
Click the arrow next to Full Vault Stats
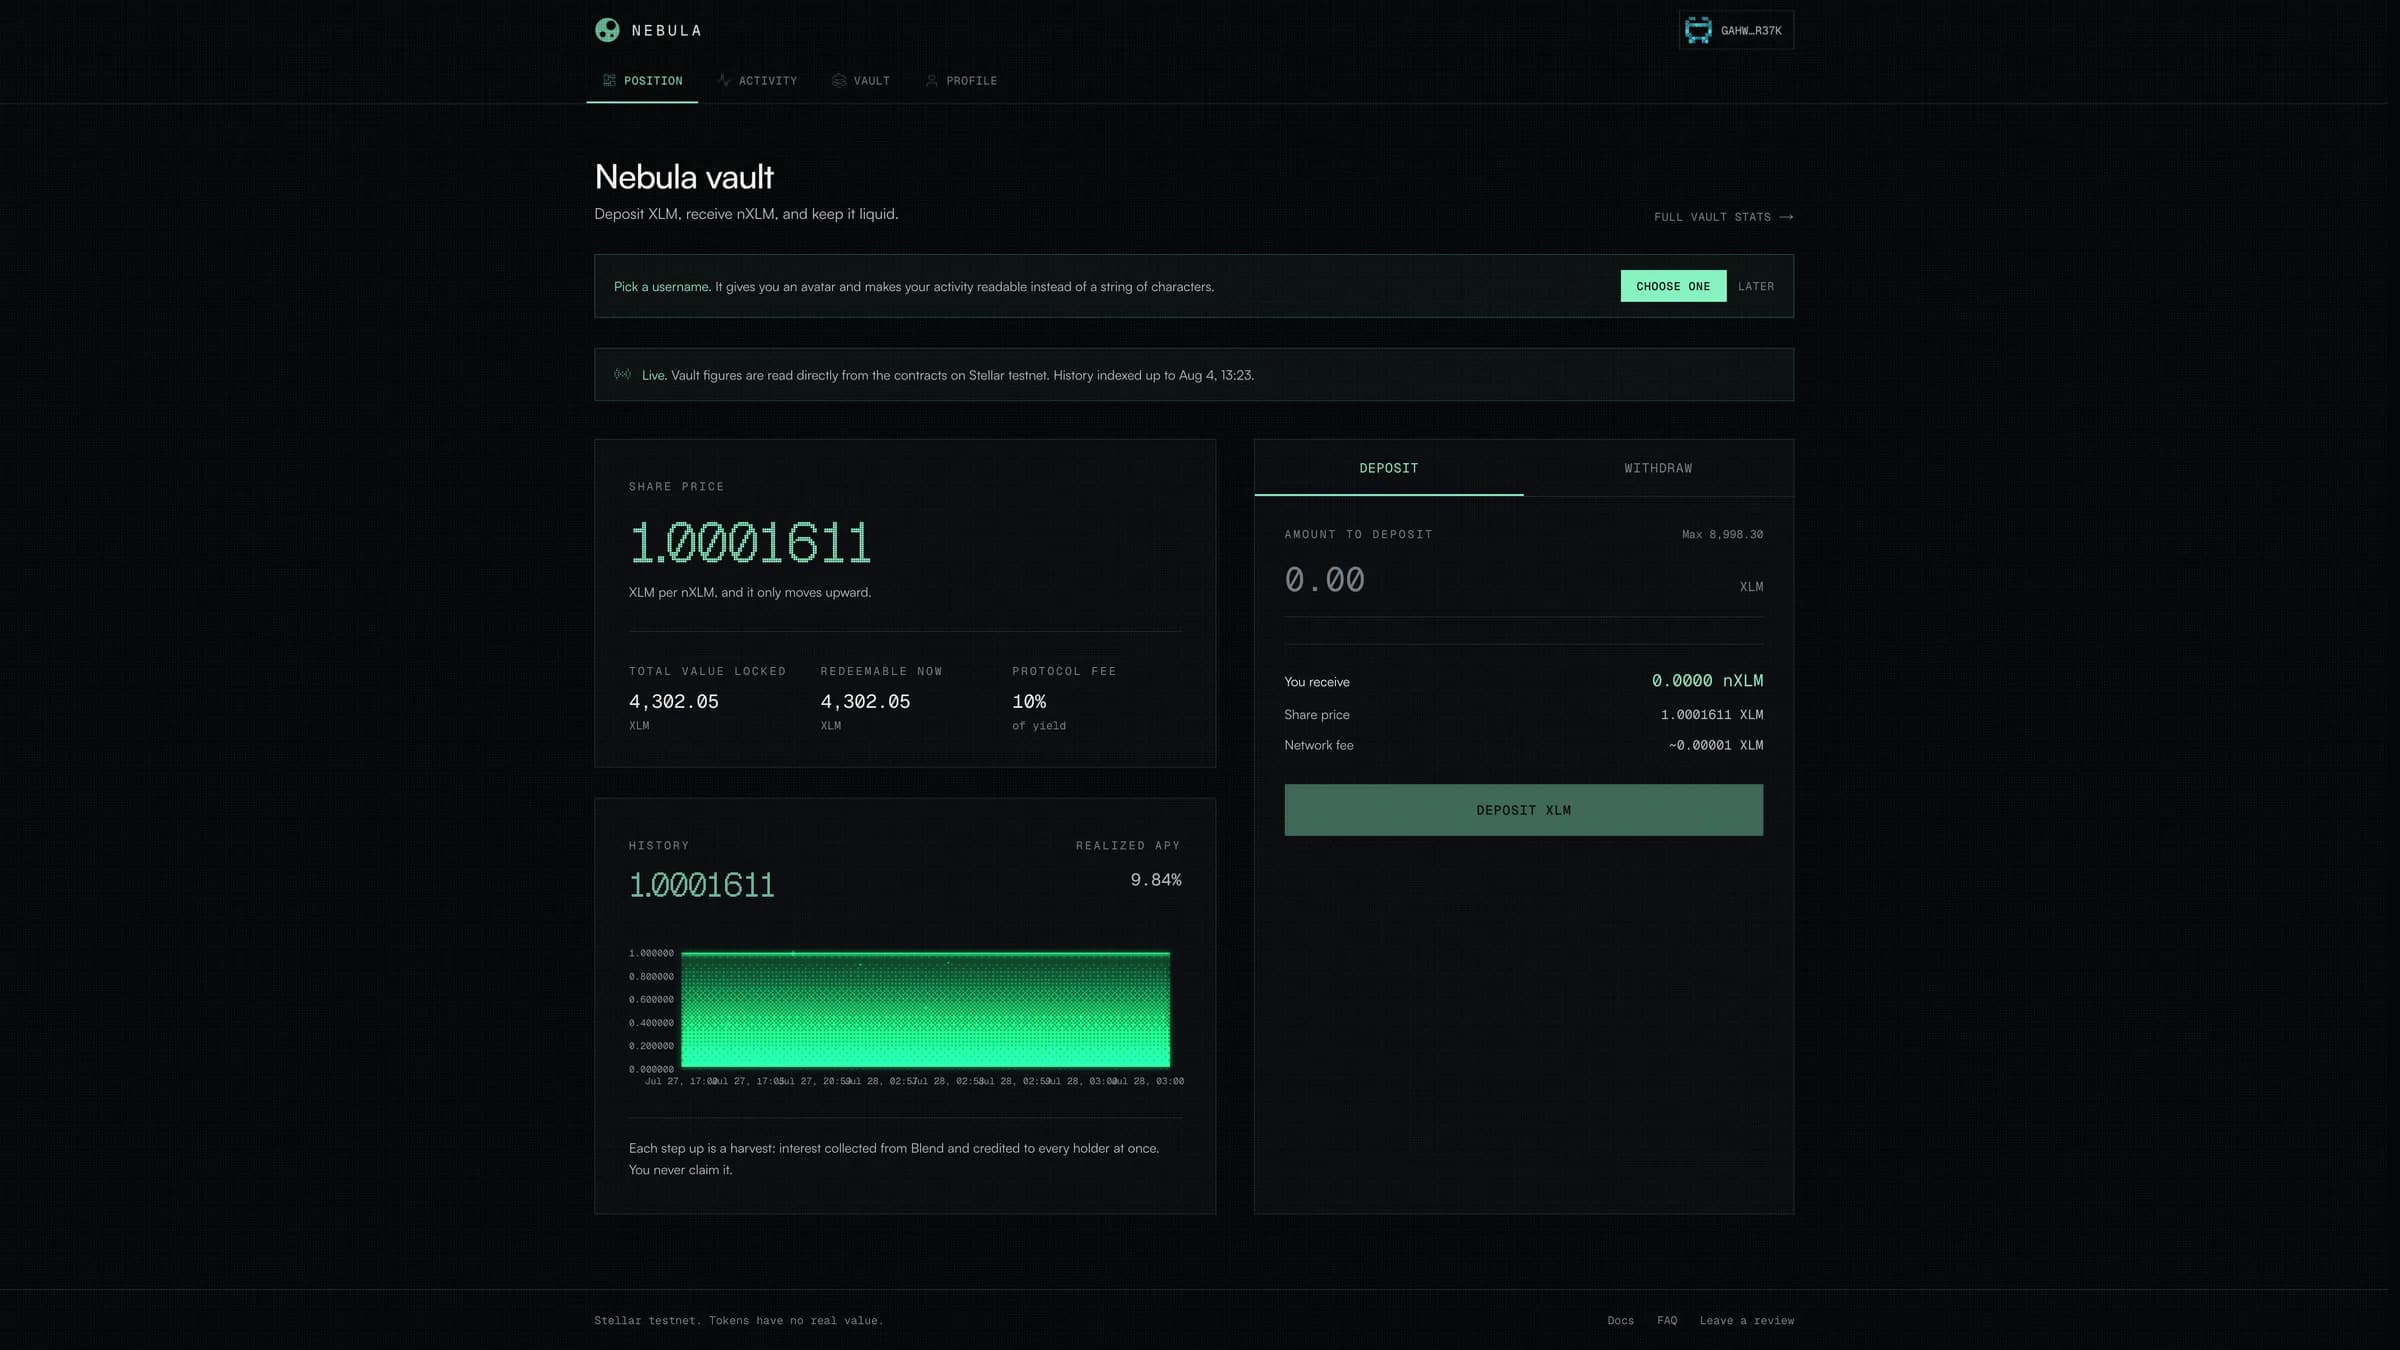(1786, 217)
